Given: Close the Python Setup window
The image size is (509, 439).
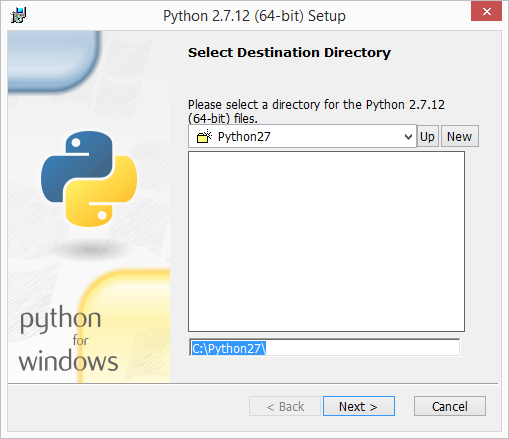Looking at the screenshot, I should point(486,12).
